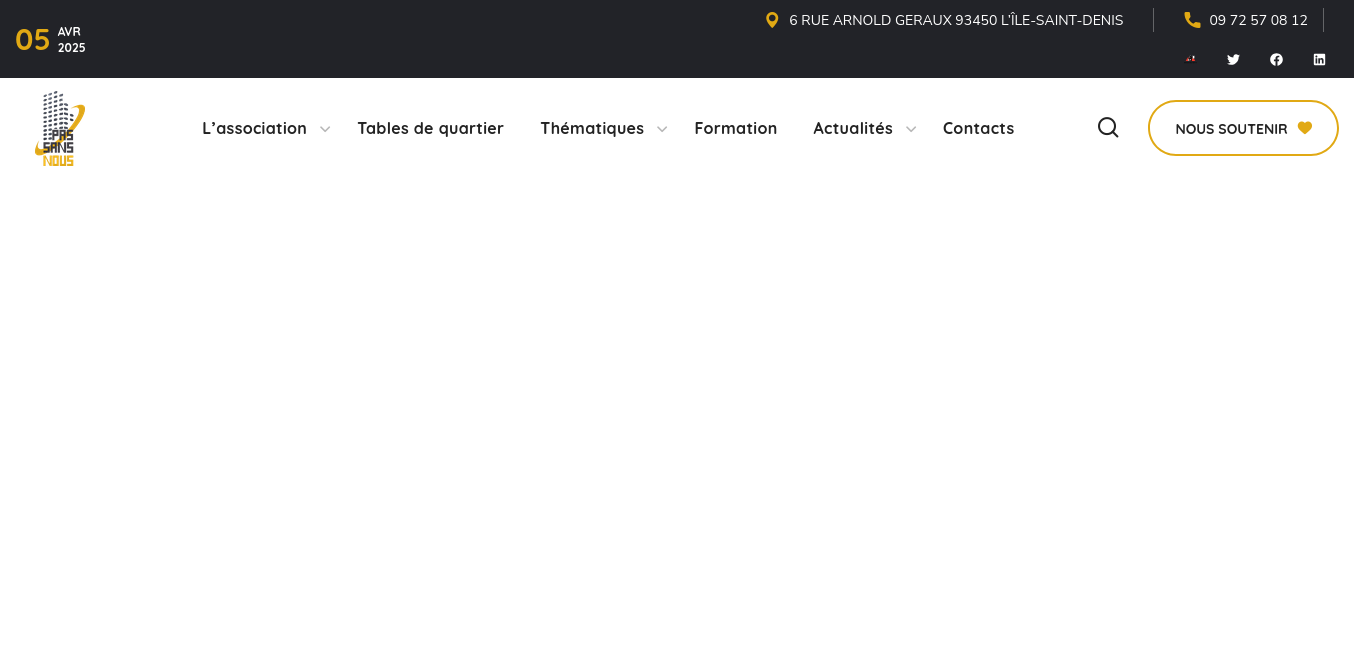The image size is (1366, 651).
Task: Click the small red logo icon beside Twitter
Action: click(x=1190, y=59)
